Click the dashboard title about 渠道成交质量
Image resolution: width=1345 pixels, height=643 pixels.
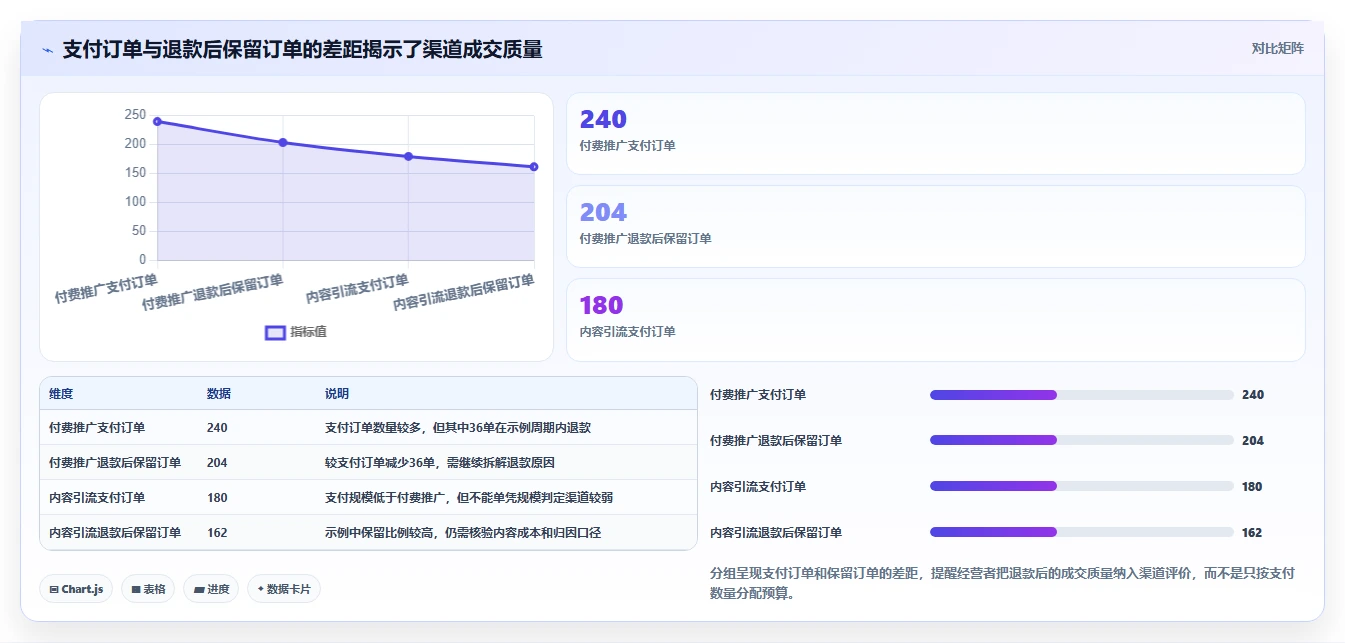(302, 49)
